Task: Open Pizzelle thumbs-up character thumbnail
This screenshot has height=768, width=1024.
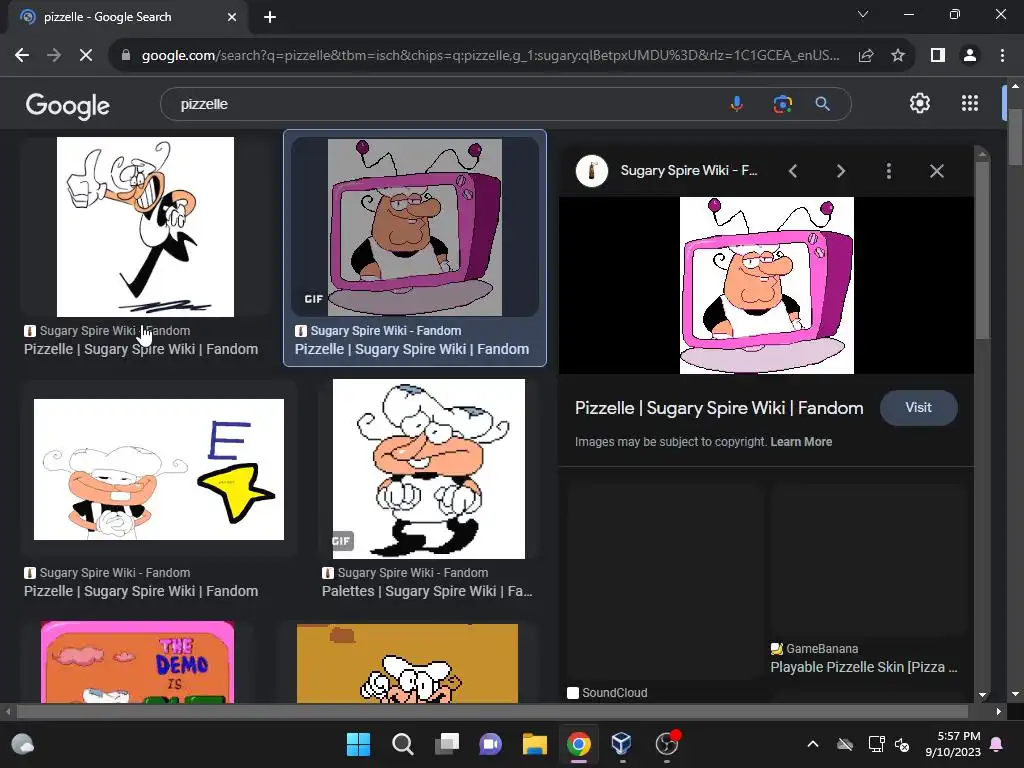Action: tap(145, 227)
